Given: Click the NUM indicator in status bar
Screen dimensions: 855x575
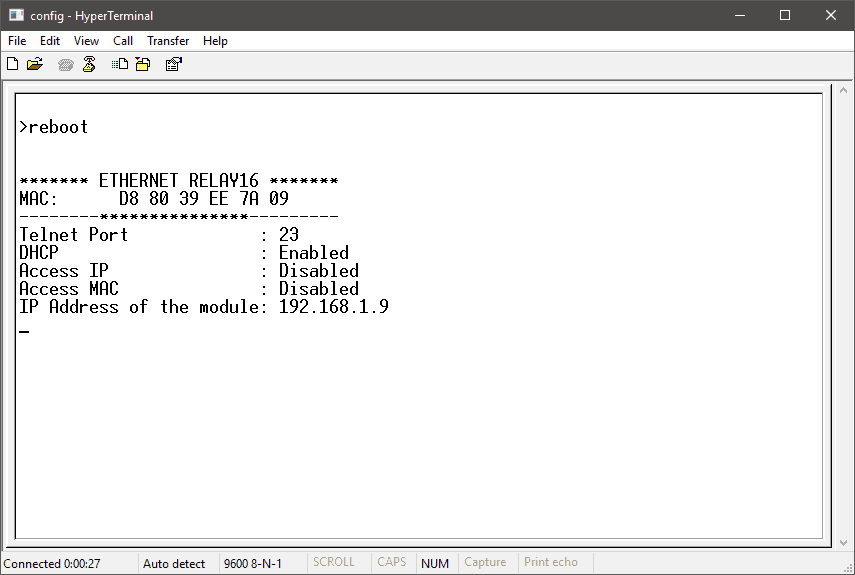Looking at the screenshot, I should point(435,563).
